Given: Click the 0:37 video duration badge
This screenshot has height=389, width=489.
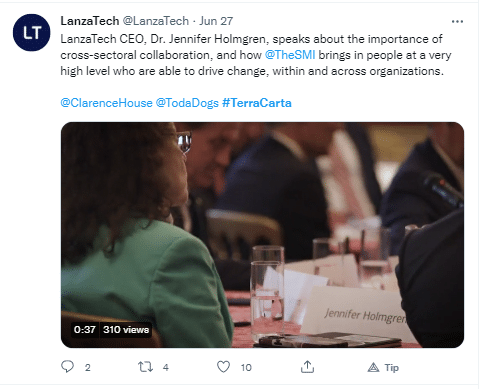Looking at the screenshot, I should [85, 330].
